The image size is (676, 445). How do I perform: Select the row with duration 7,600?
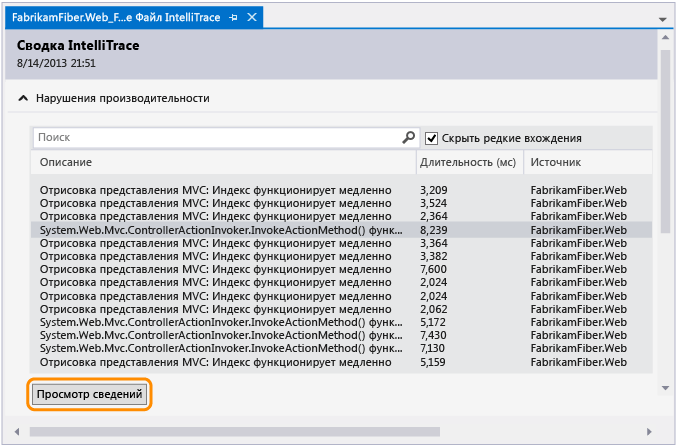[341, 269]
